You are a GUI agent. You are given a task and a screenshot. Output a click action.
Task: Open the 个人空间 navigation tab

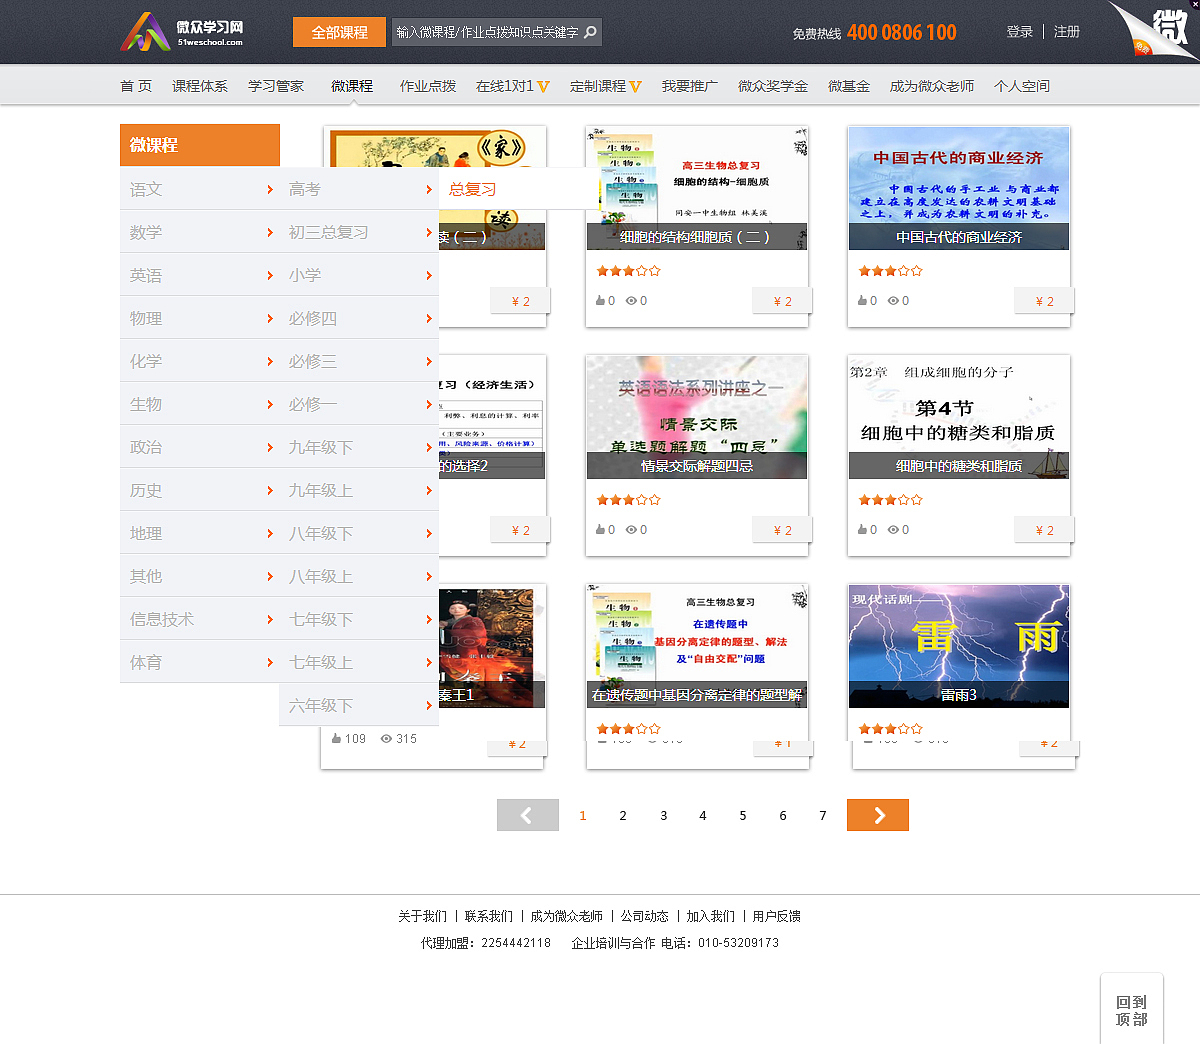[1022, 86]
